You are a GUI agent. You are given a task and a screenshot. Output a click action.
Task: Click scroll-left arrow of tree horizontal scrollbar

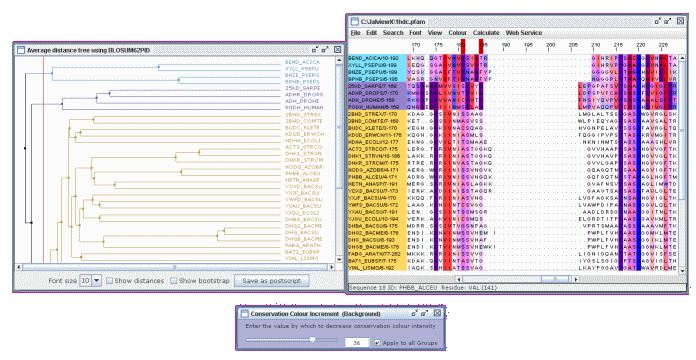tap(19, 267)
